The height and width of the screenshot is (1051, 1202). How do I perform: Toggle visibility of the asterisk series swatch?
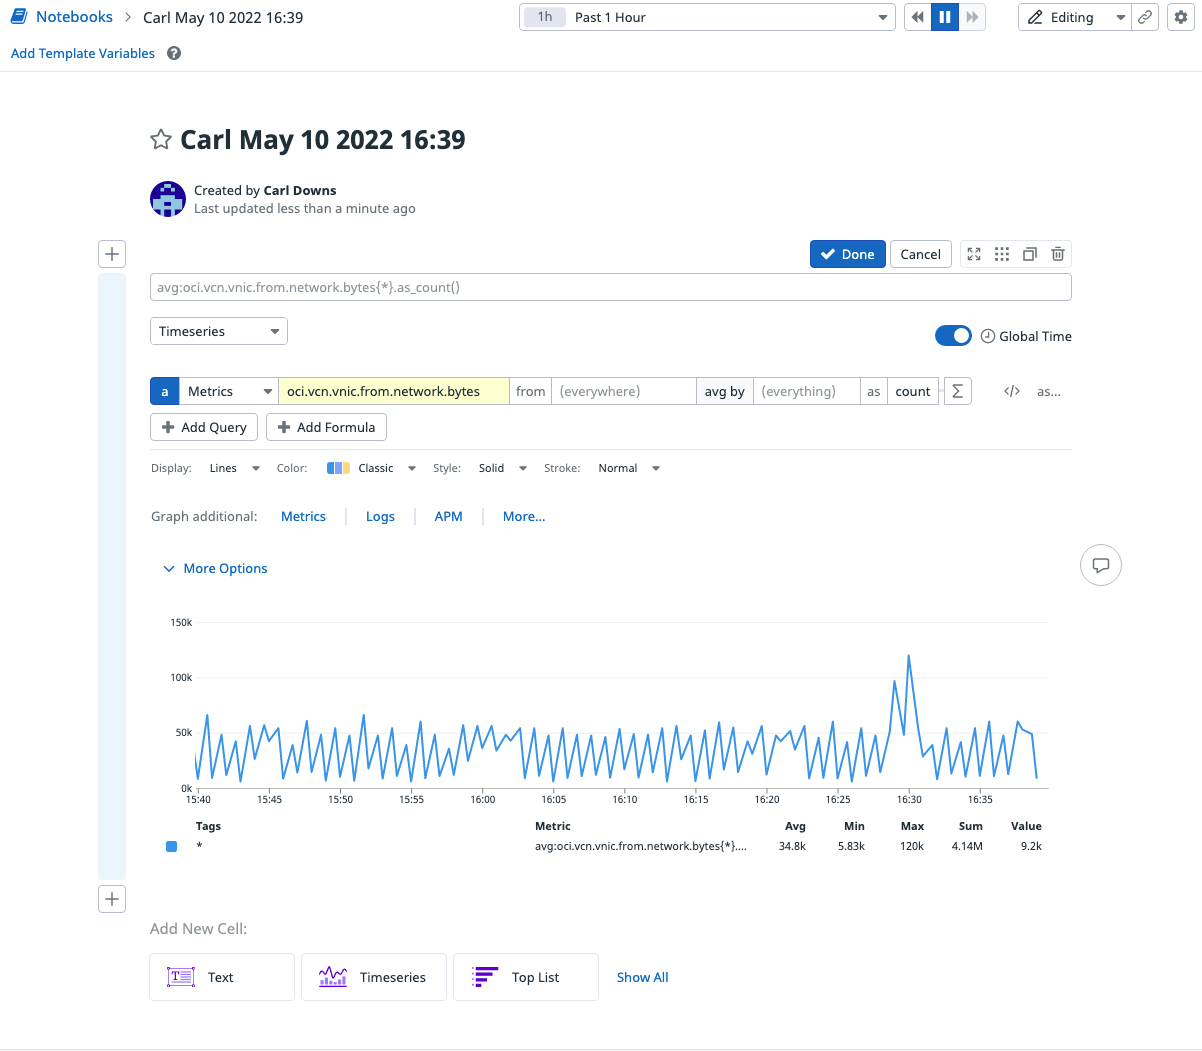pos(171,846)
